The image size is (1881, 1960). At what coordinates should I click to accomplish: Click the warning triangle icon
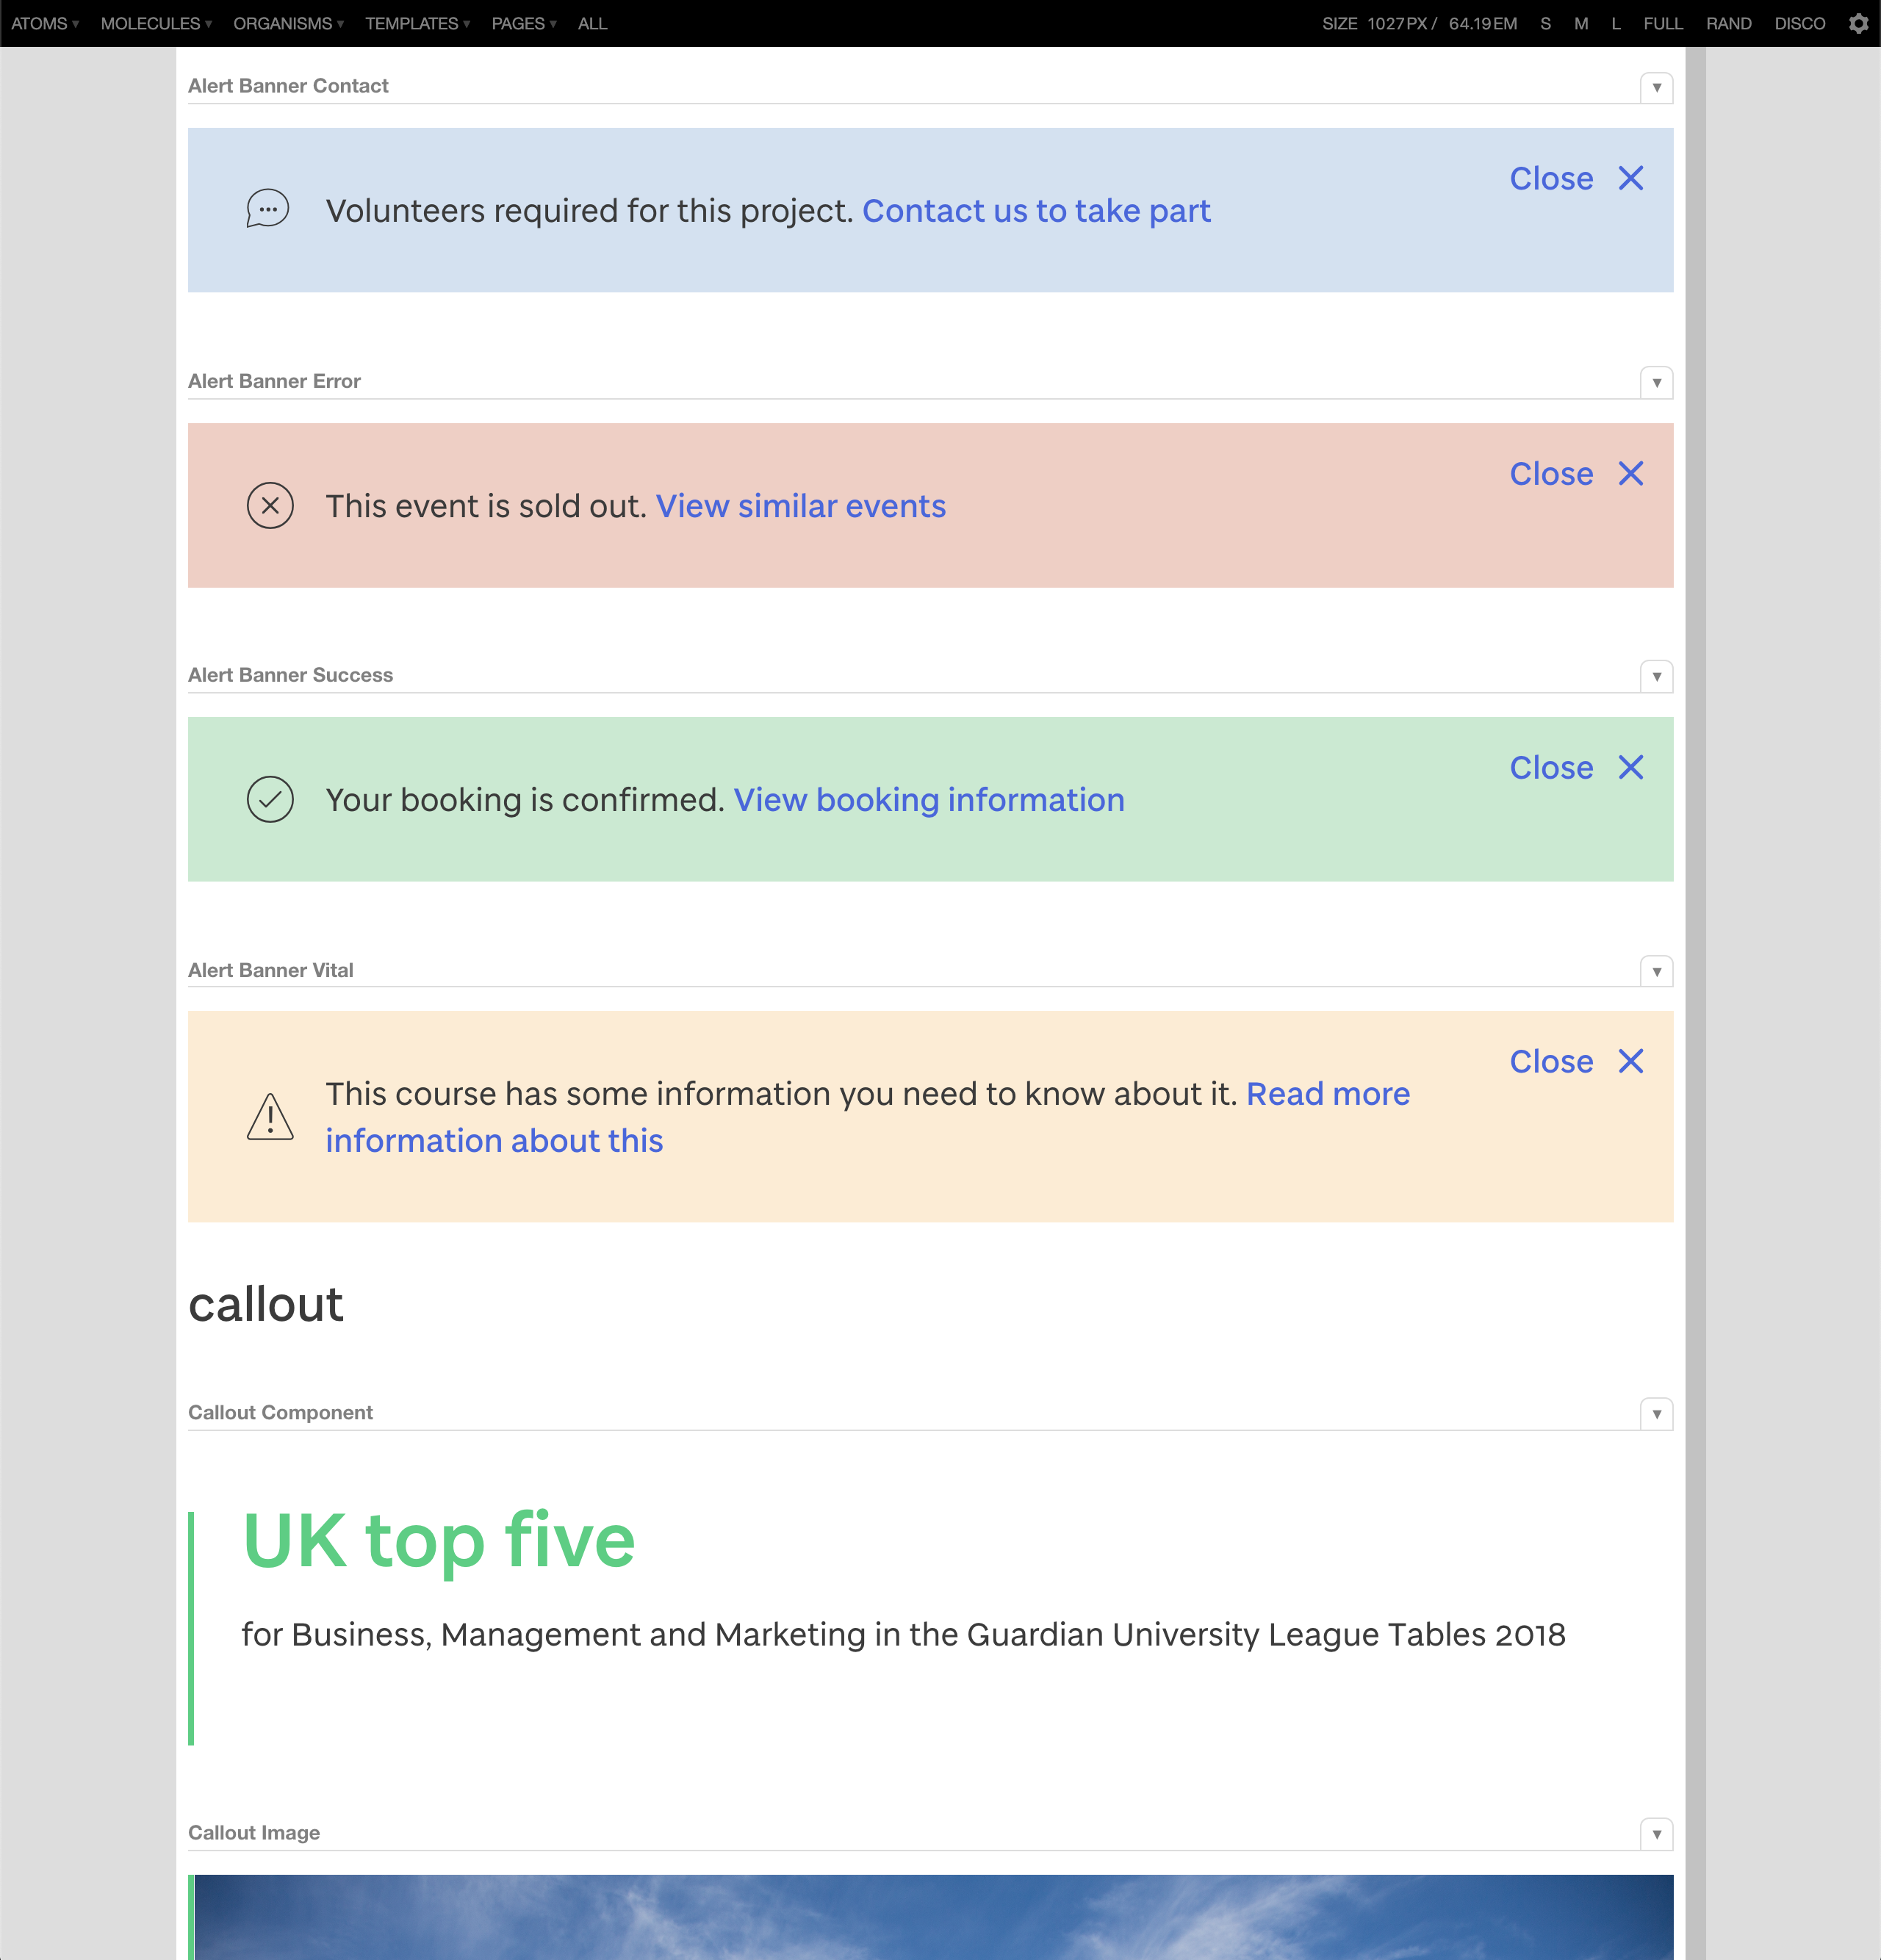point(270,1117)
